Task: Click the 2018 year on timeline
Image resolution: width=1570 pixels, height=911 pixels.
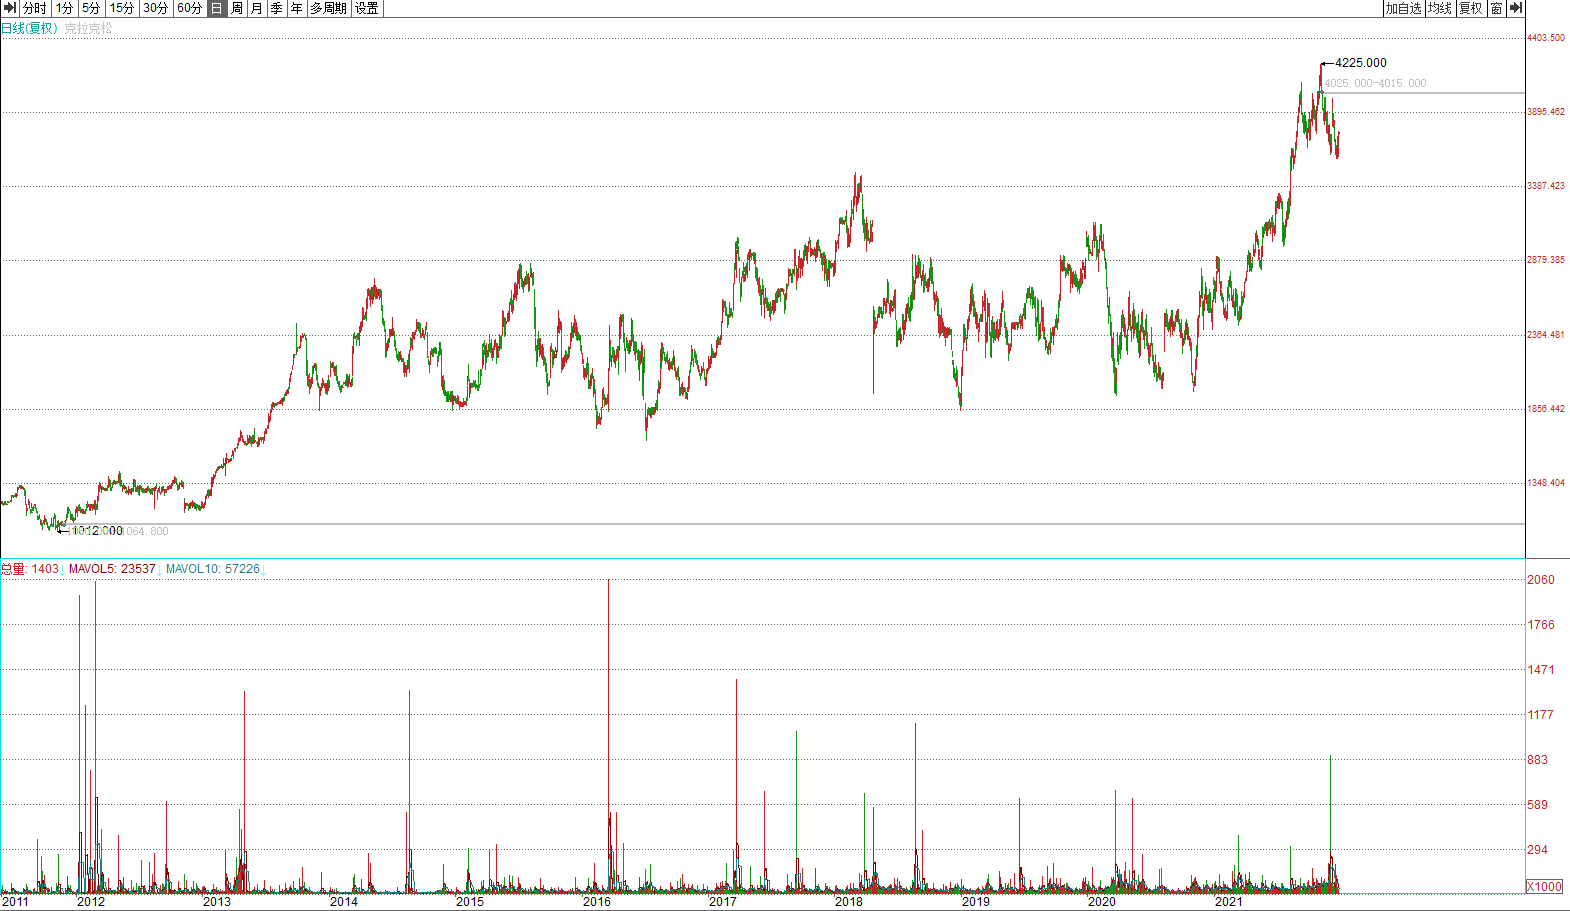Action: (849, 902)
